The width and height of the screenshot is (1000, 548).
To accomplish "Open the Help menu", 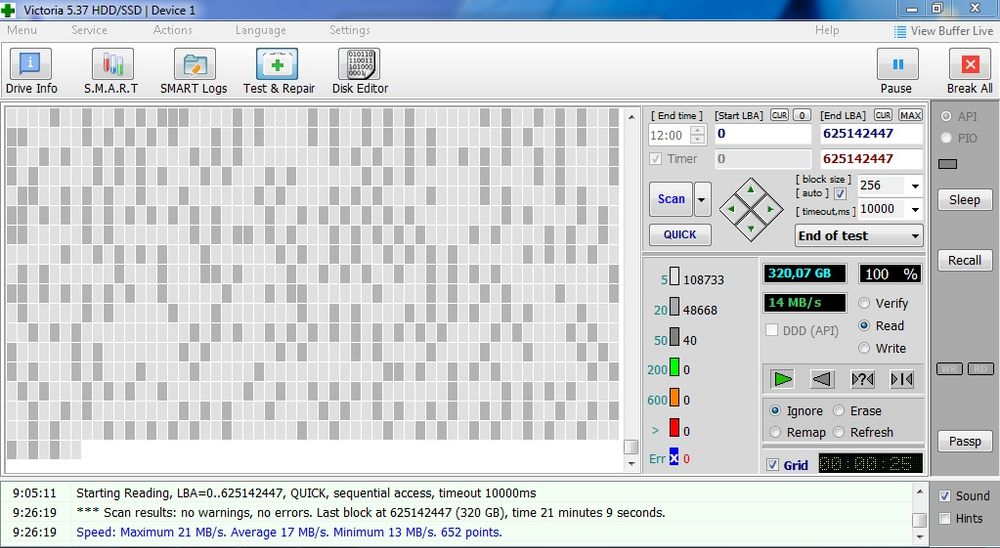I will click(x=827, y=30).
